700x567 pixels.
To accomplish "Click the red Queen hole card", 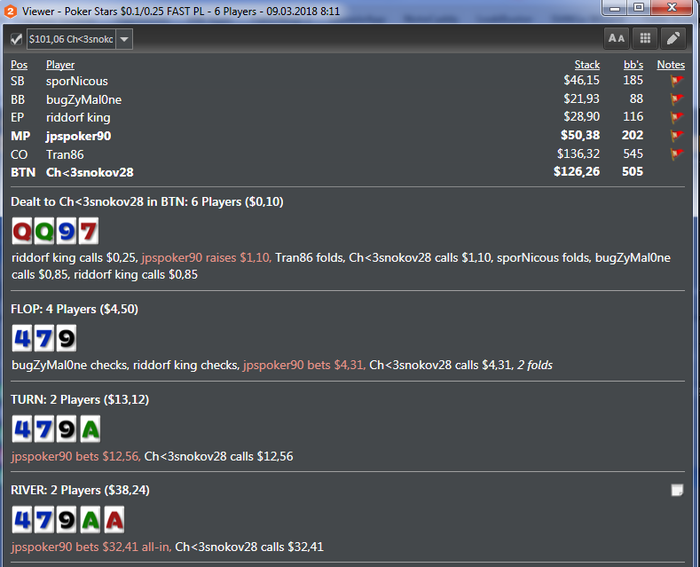I will [22, 231].
